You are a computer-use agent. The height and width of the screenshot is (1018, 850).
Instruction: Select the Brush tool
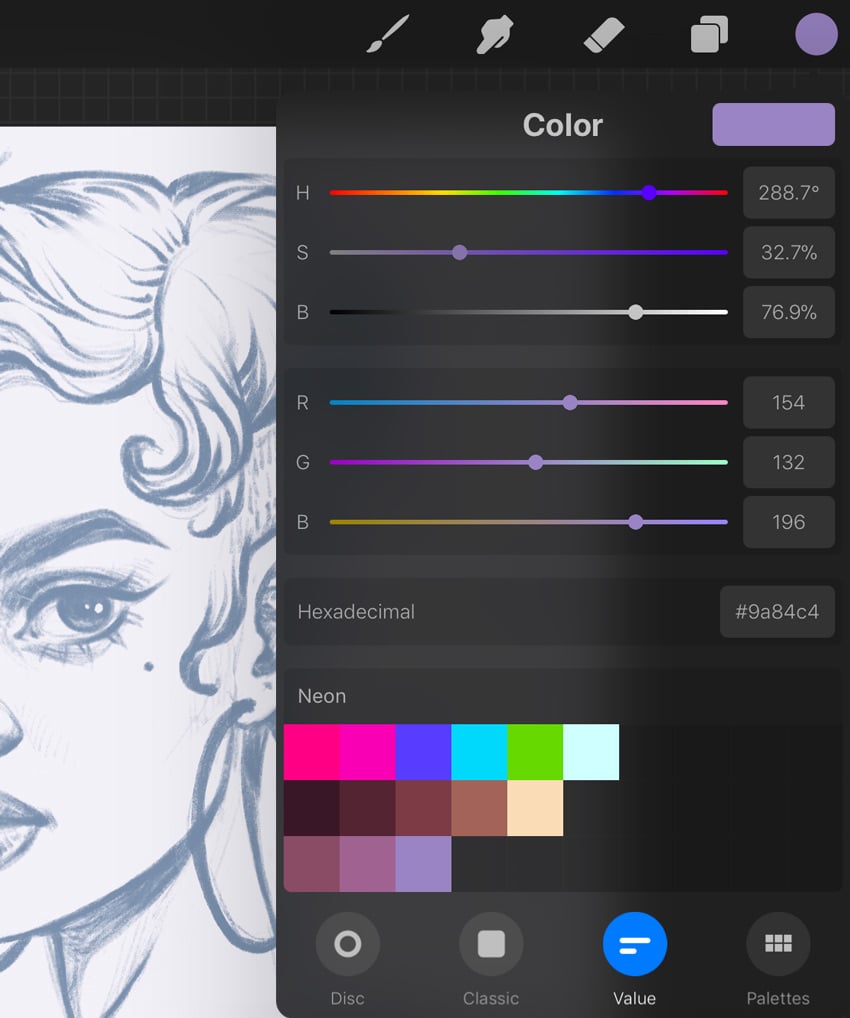[387, 33]
